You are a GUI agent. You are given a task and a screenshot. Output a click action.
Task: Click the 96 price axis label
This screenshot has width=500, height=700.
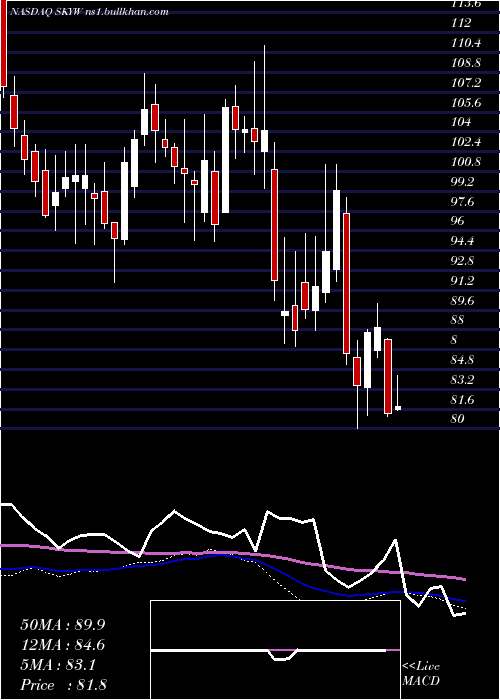[458, 221]
